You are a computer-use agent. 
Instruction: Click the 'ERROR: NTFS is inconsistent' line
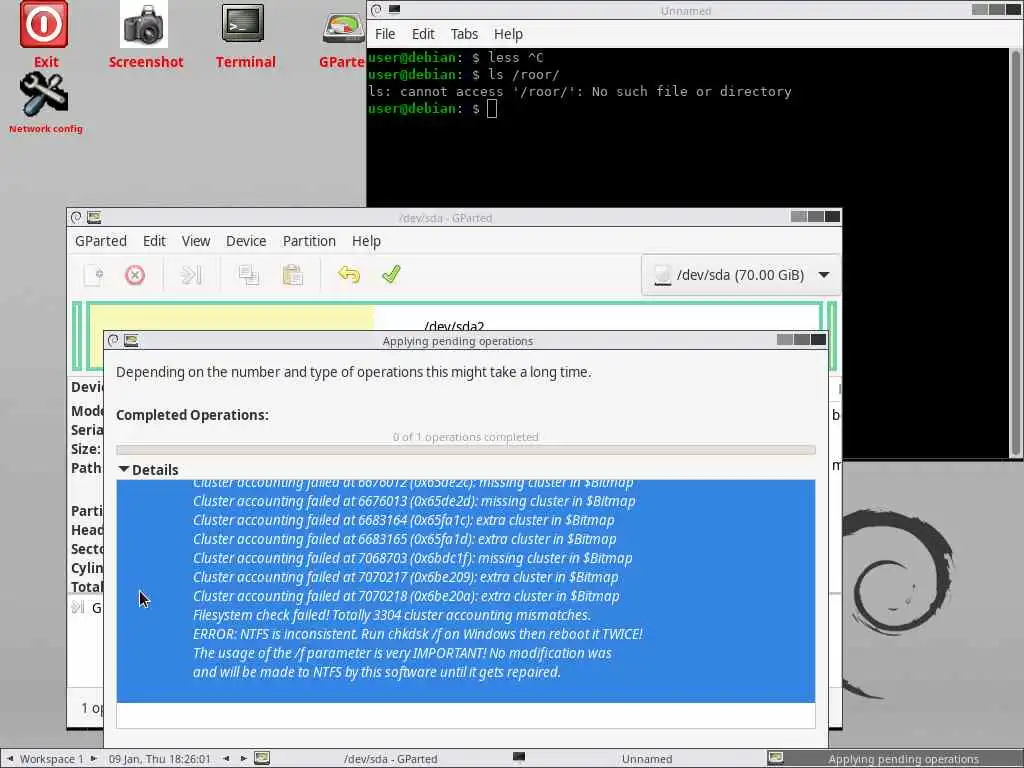pyautogui.click(x=417, y=633)
